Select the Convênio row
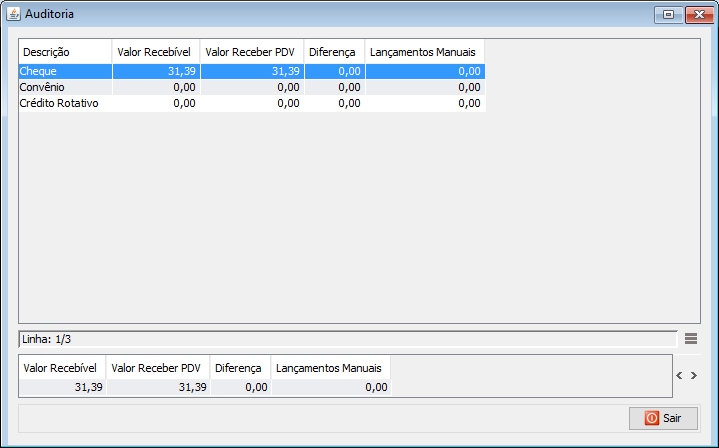Viewport: 719px width, 448px height. [x=65, y=88]
